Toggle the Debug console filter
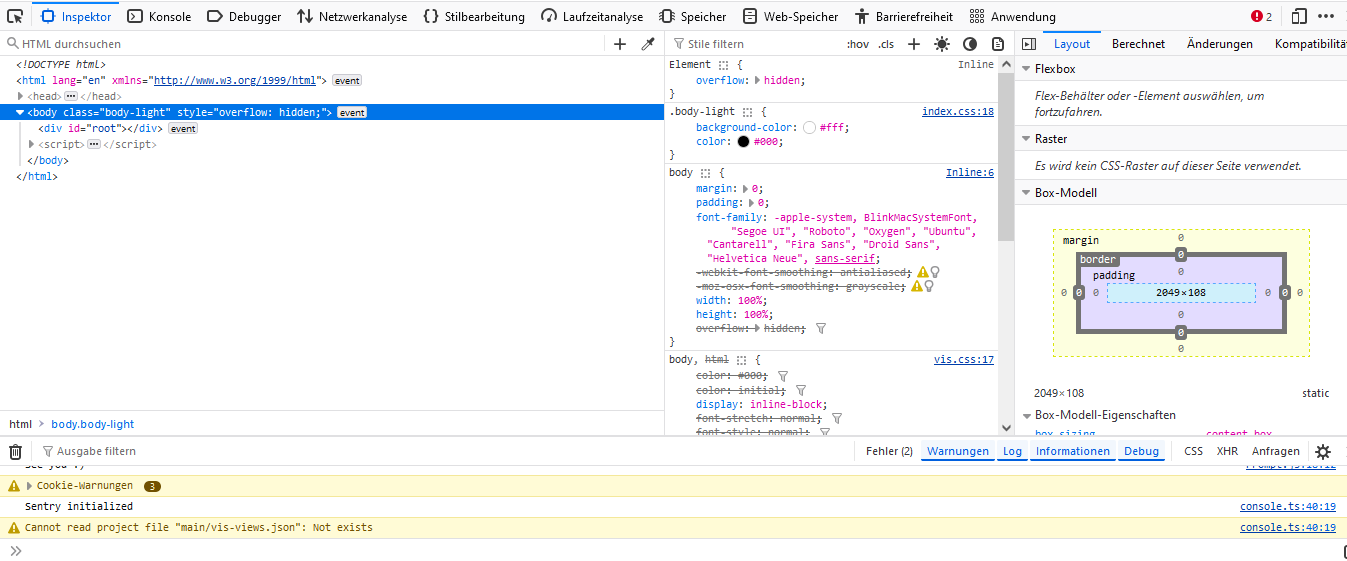The image size is (1347, 561). pyautogui.click(x=1141, y=451)
